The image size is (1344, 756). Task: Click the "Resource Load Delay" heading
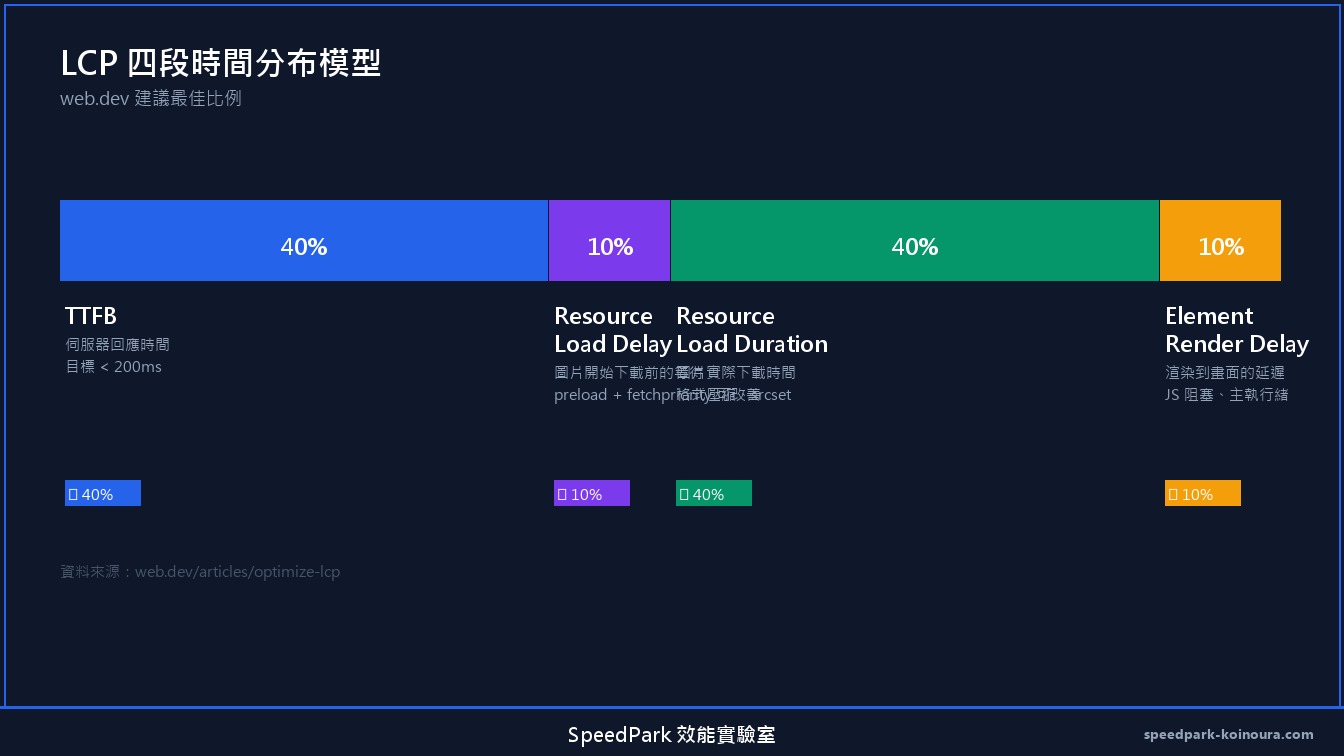(612, 330)
